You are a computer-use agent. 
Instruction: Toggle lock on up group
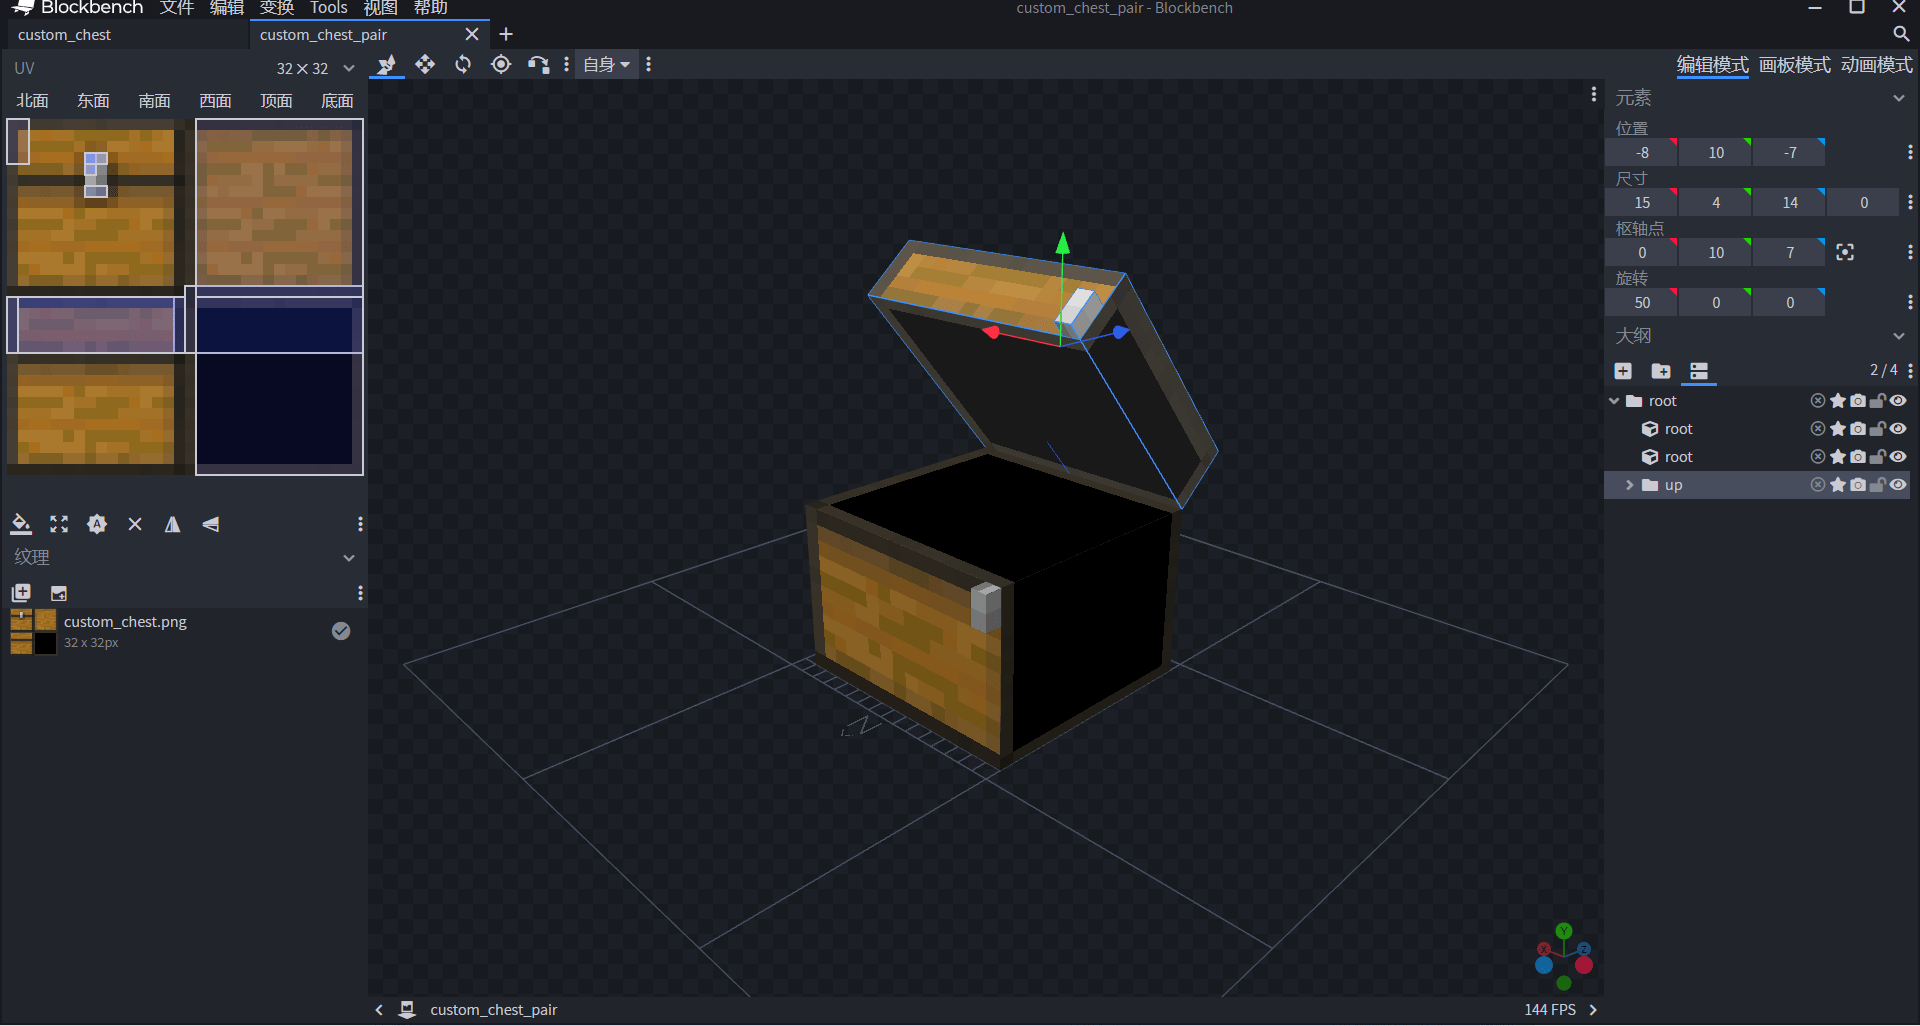(x=1878, y=485)
